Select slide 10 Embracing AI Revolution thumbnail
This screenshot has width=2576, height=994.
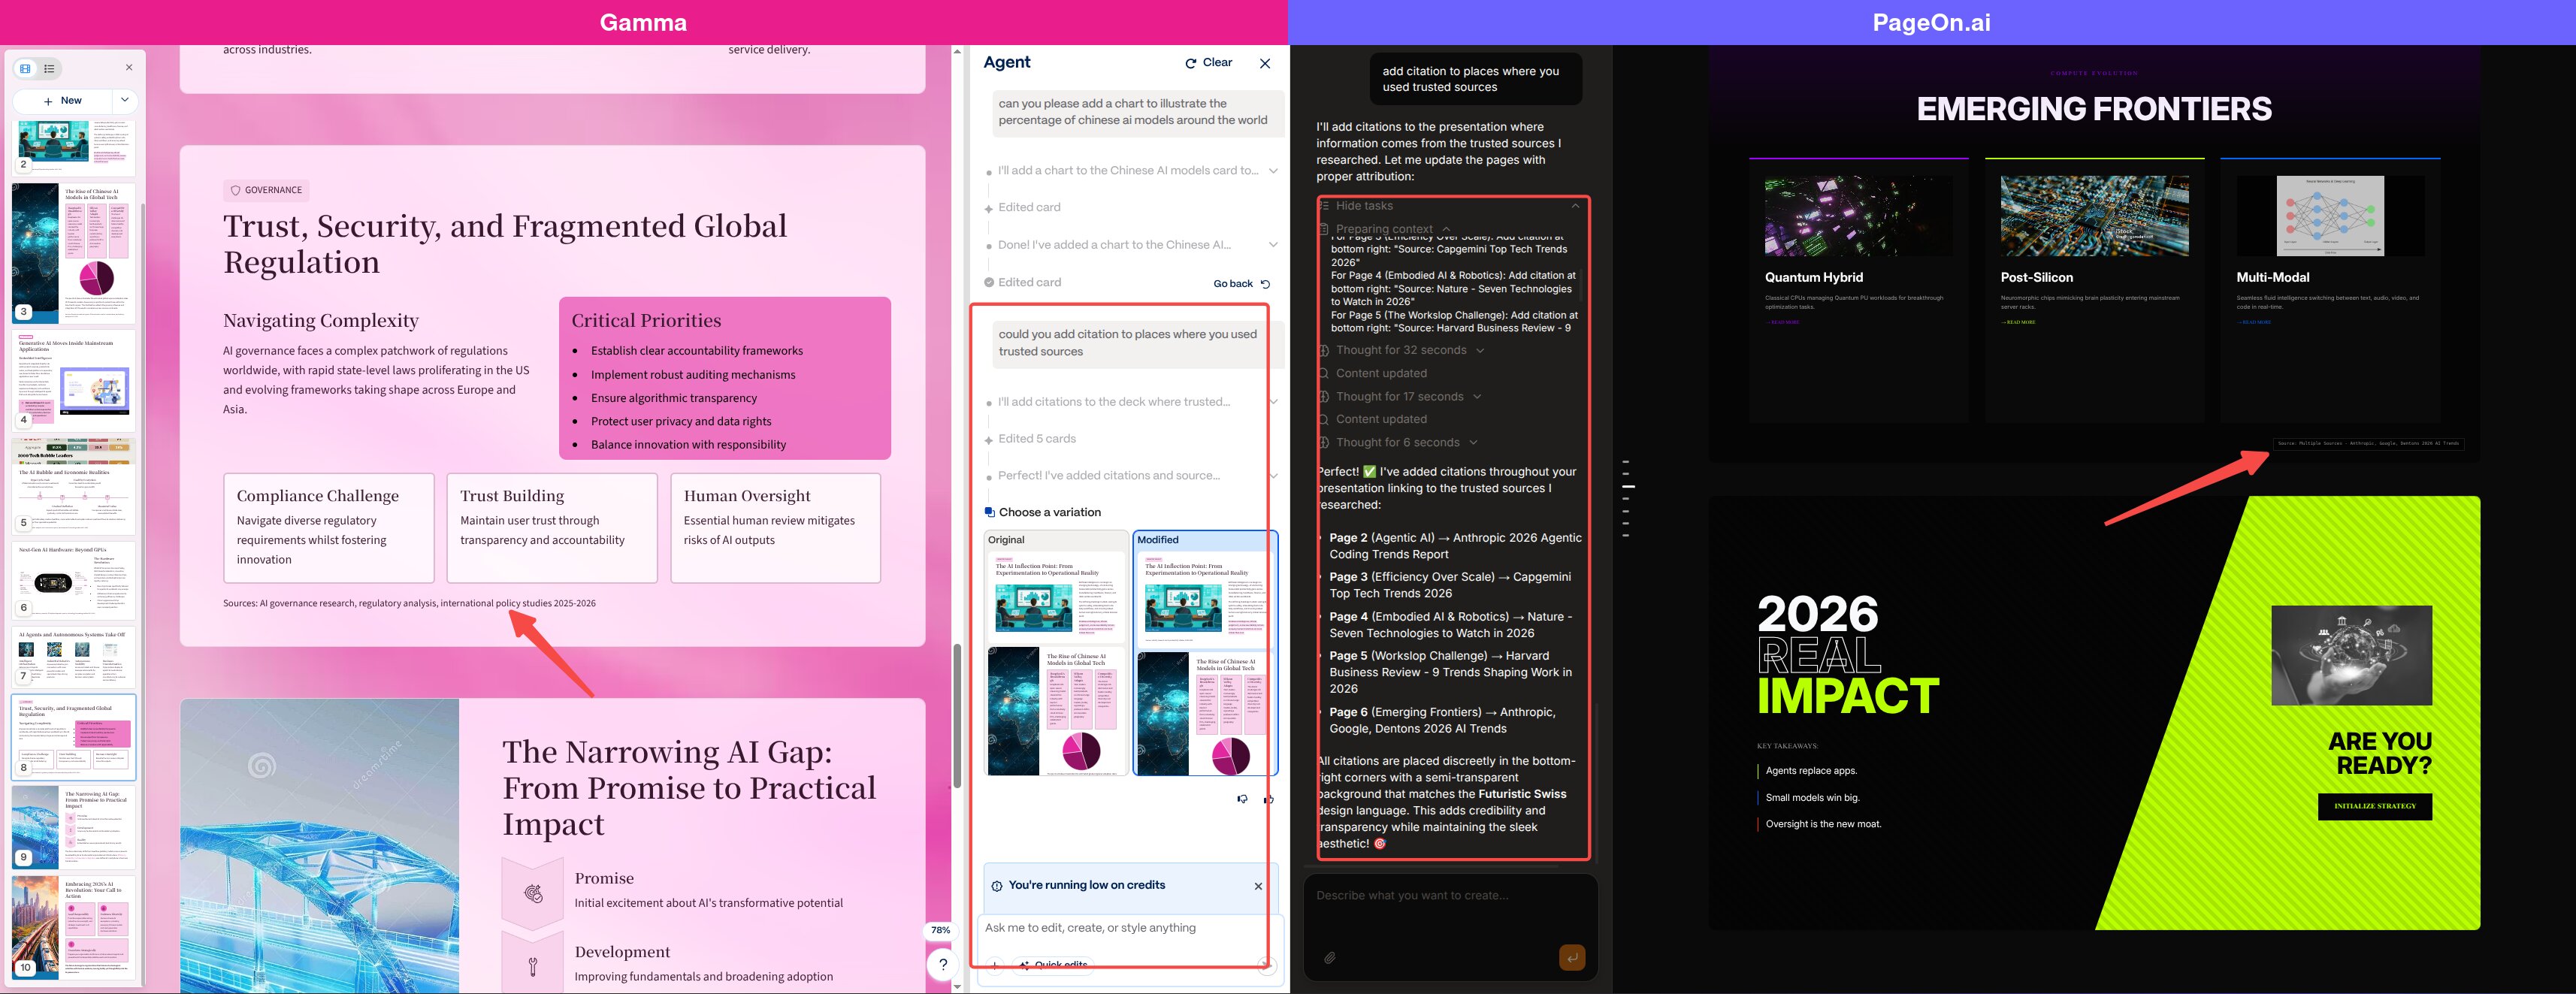[74, 927]
